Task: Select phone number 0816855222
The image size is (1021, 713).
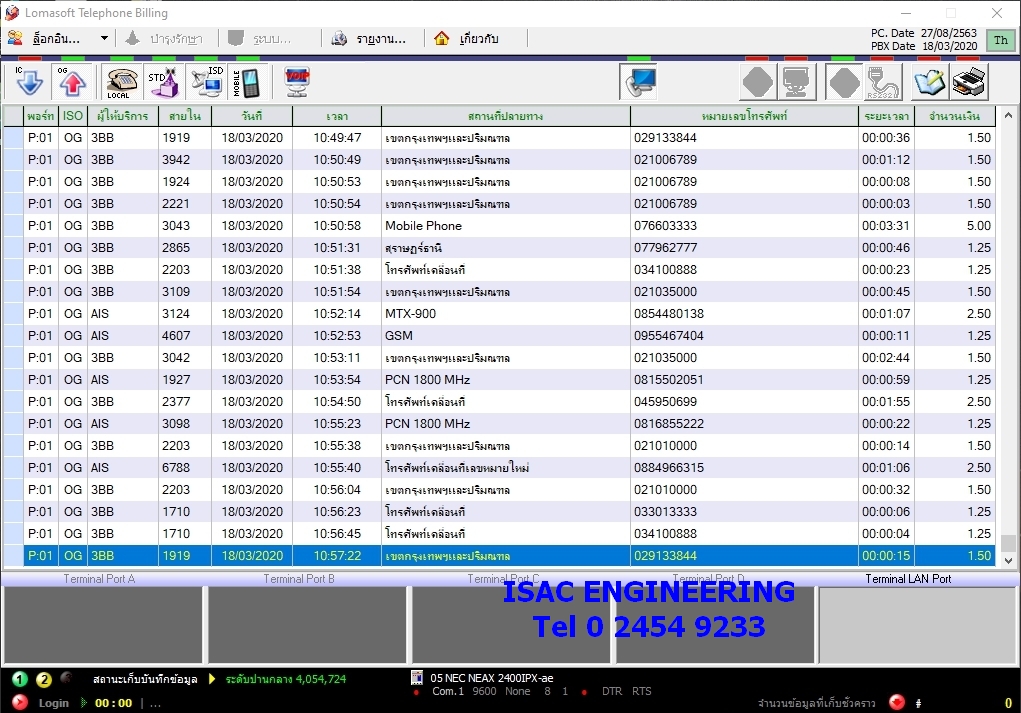Action: click(x=669, y=424)
